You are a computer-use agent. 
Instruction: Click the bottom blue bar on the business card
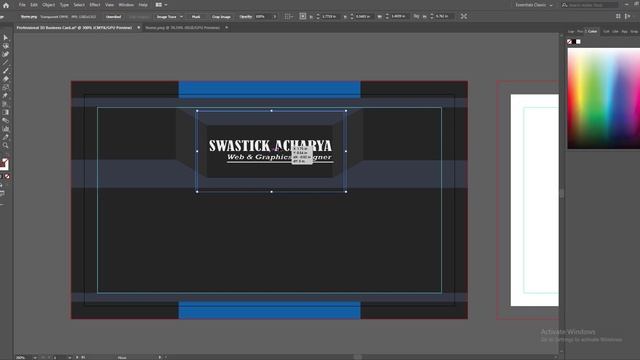click(x=269, y=310)
